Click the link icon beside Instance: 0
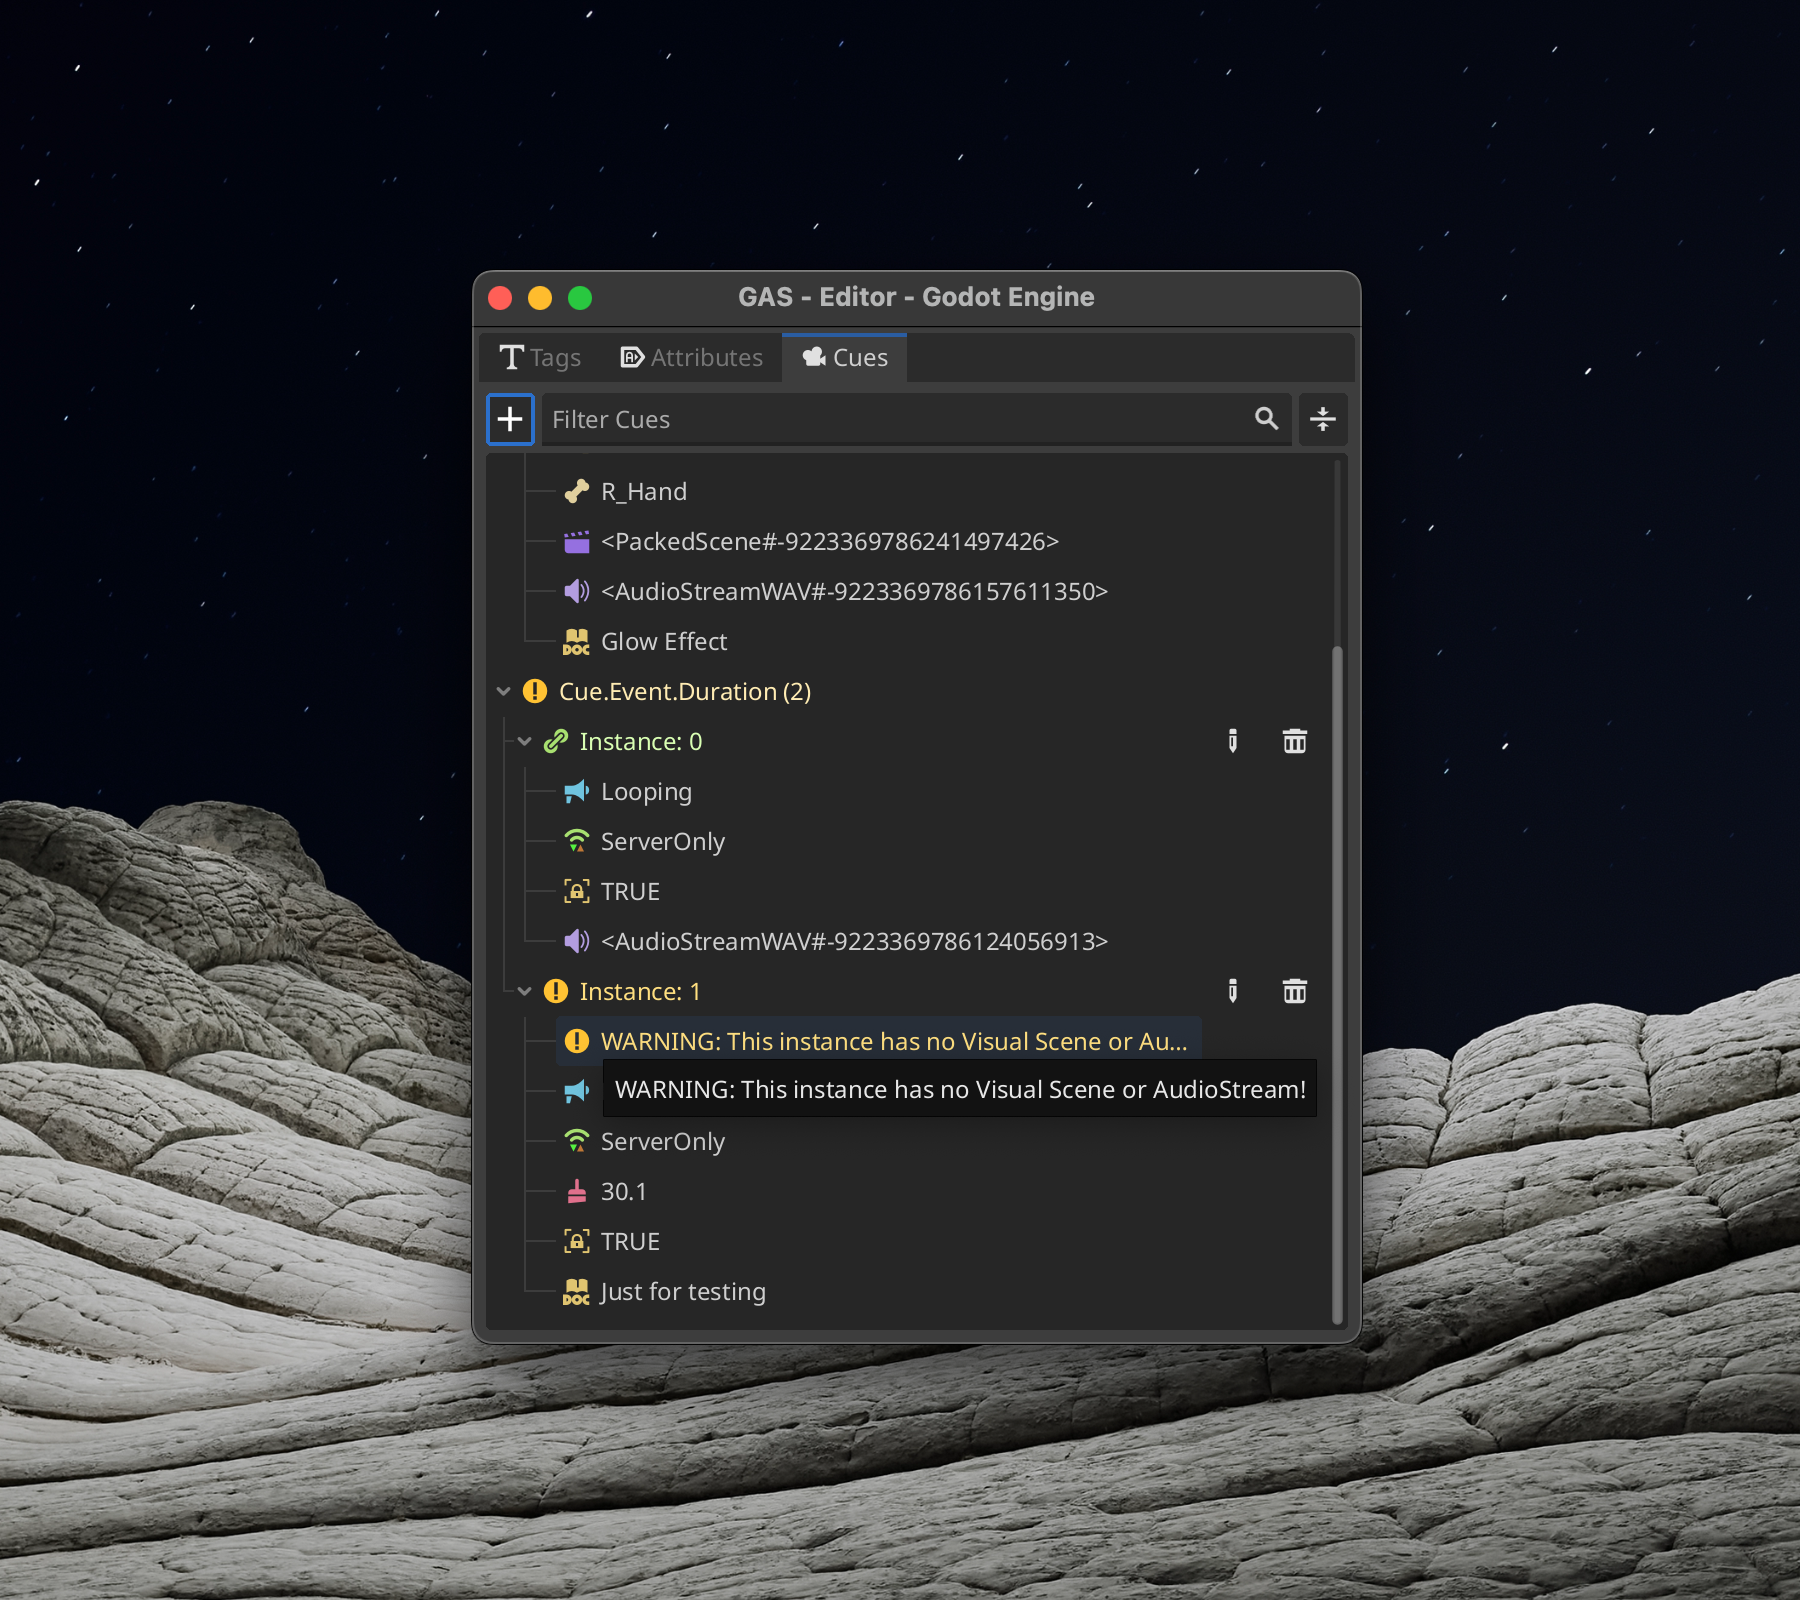Viewport: 1800px width, 1600px height. pos(556,741)
